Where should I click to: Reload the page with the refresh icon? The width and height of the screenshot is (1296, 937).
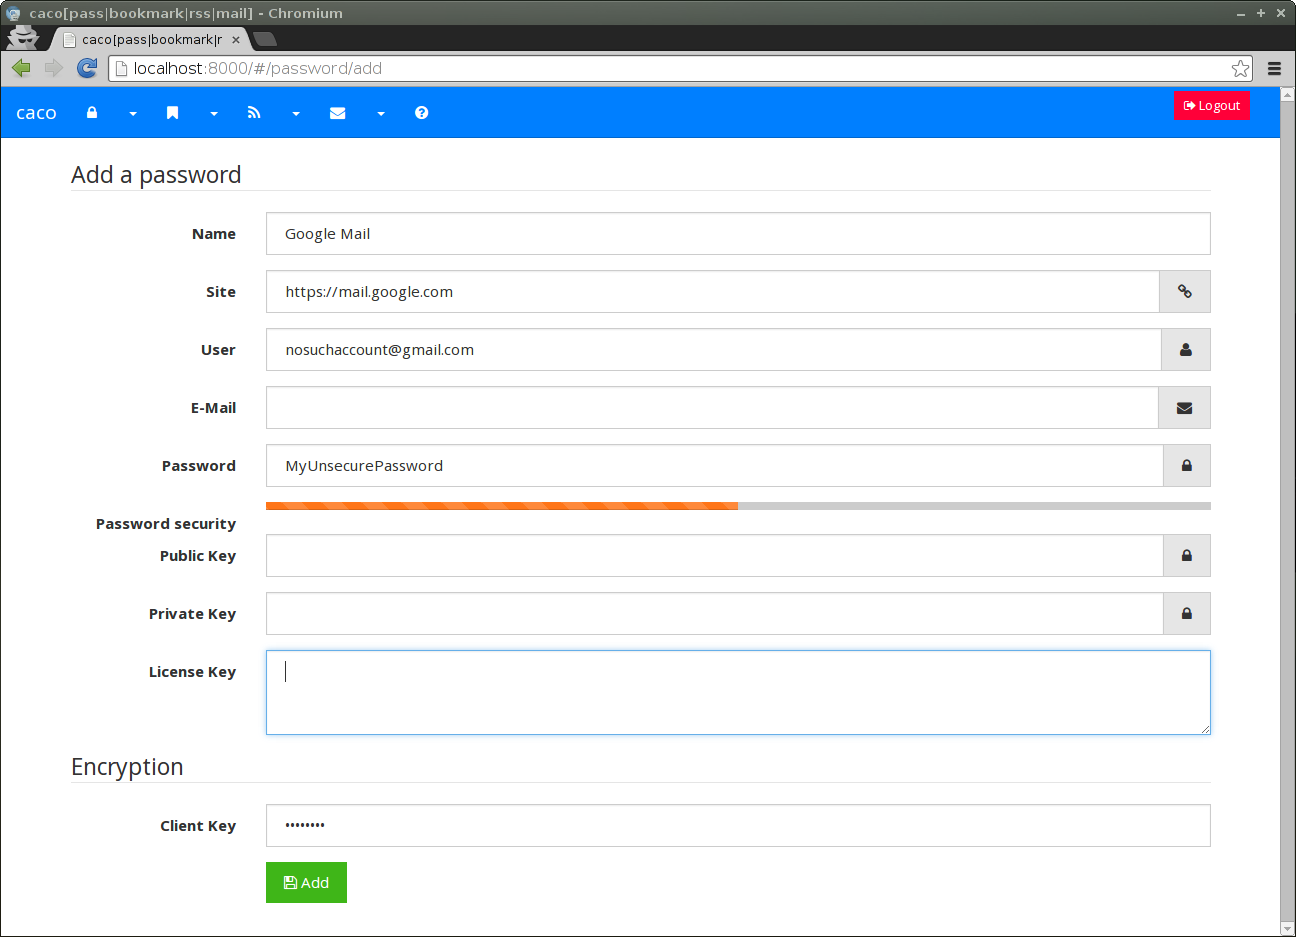click(x=87, y=68)
